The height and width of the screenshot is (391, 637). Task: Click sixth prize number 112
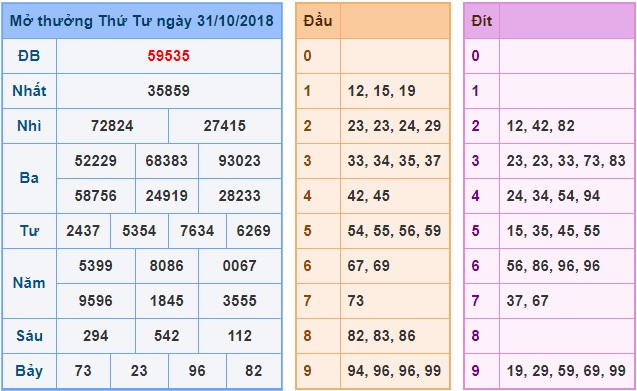[240, 336]
